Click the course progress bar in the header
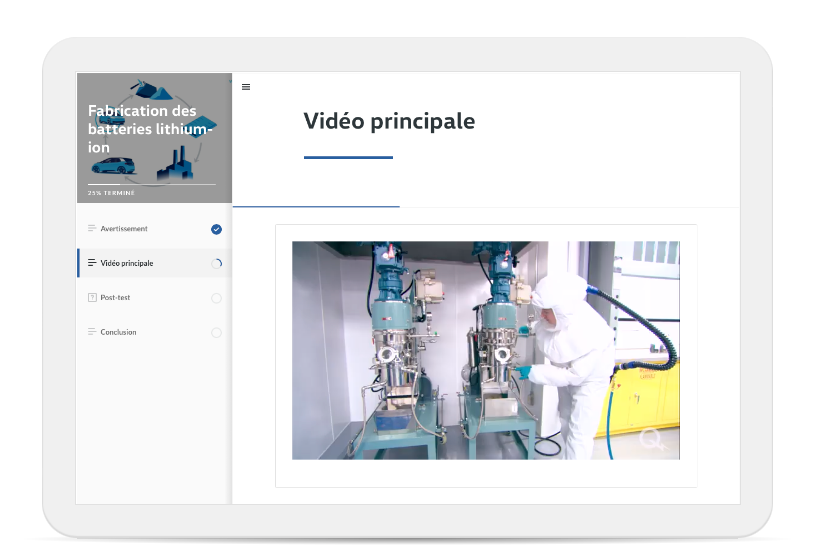 pos(152,184)
